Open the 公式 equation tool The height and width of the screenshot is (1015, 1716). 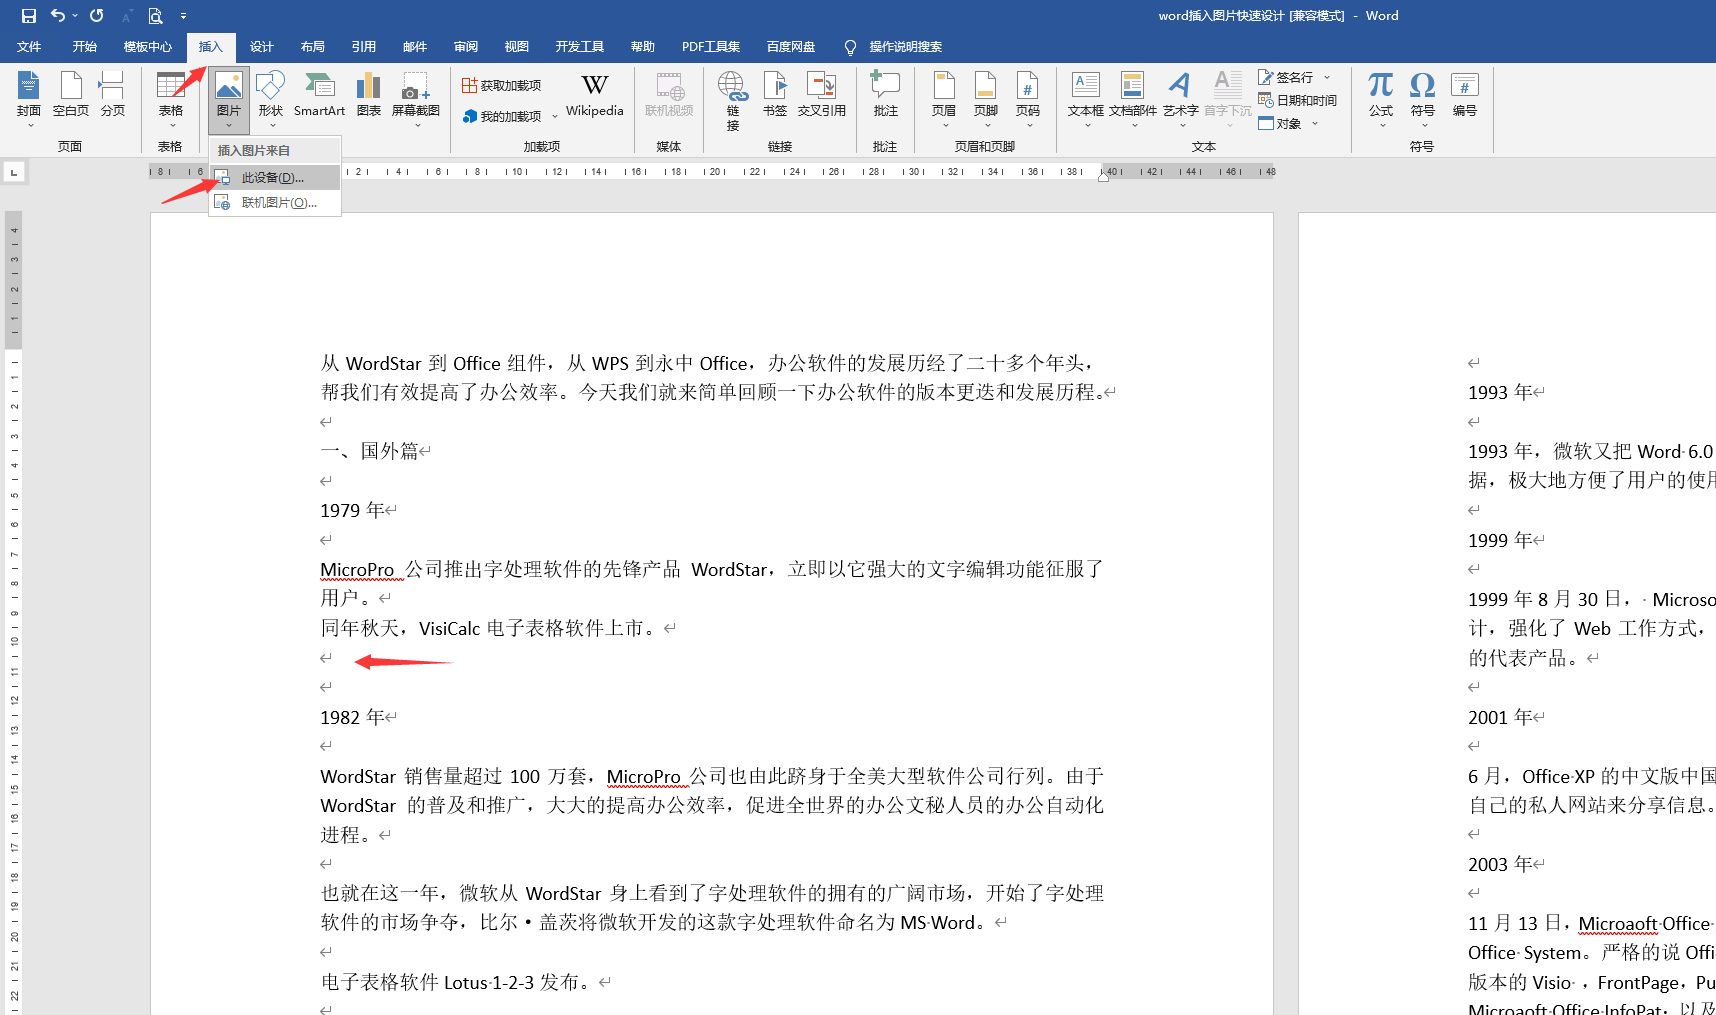tap(1380, 95)
